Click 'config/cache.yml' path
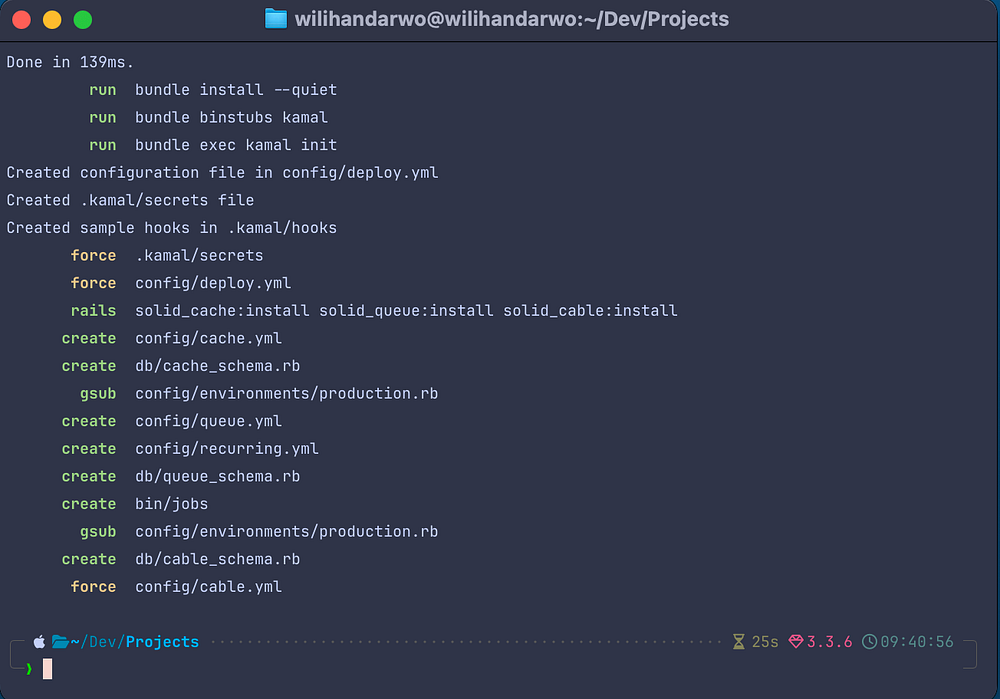Viewport: 1000px width, 699px height. tap(209, 339)
